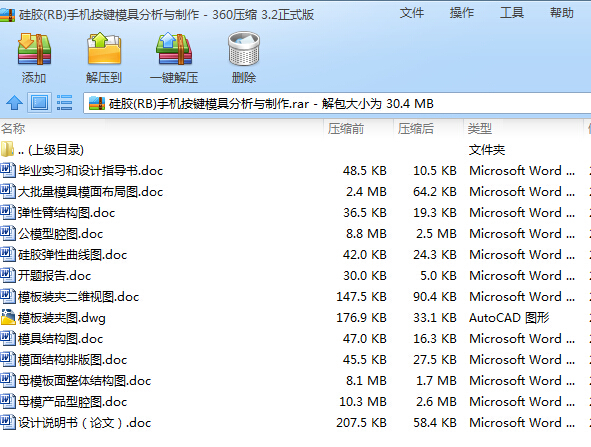
Task: Click Word icon of 弹性臂结构图.doc
Action: coord(8,212)
